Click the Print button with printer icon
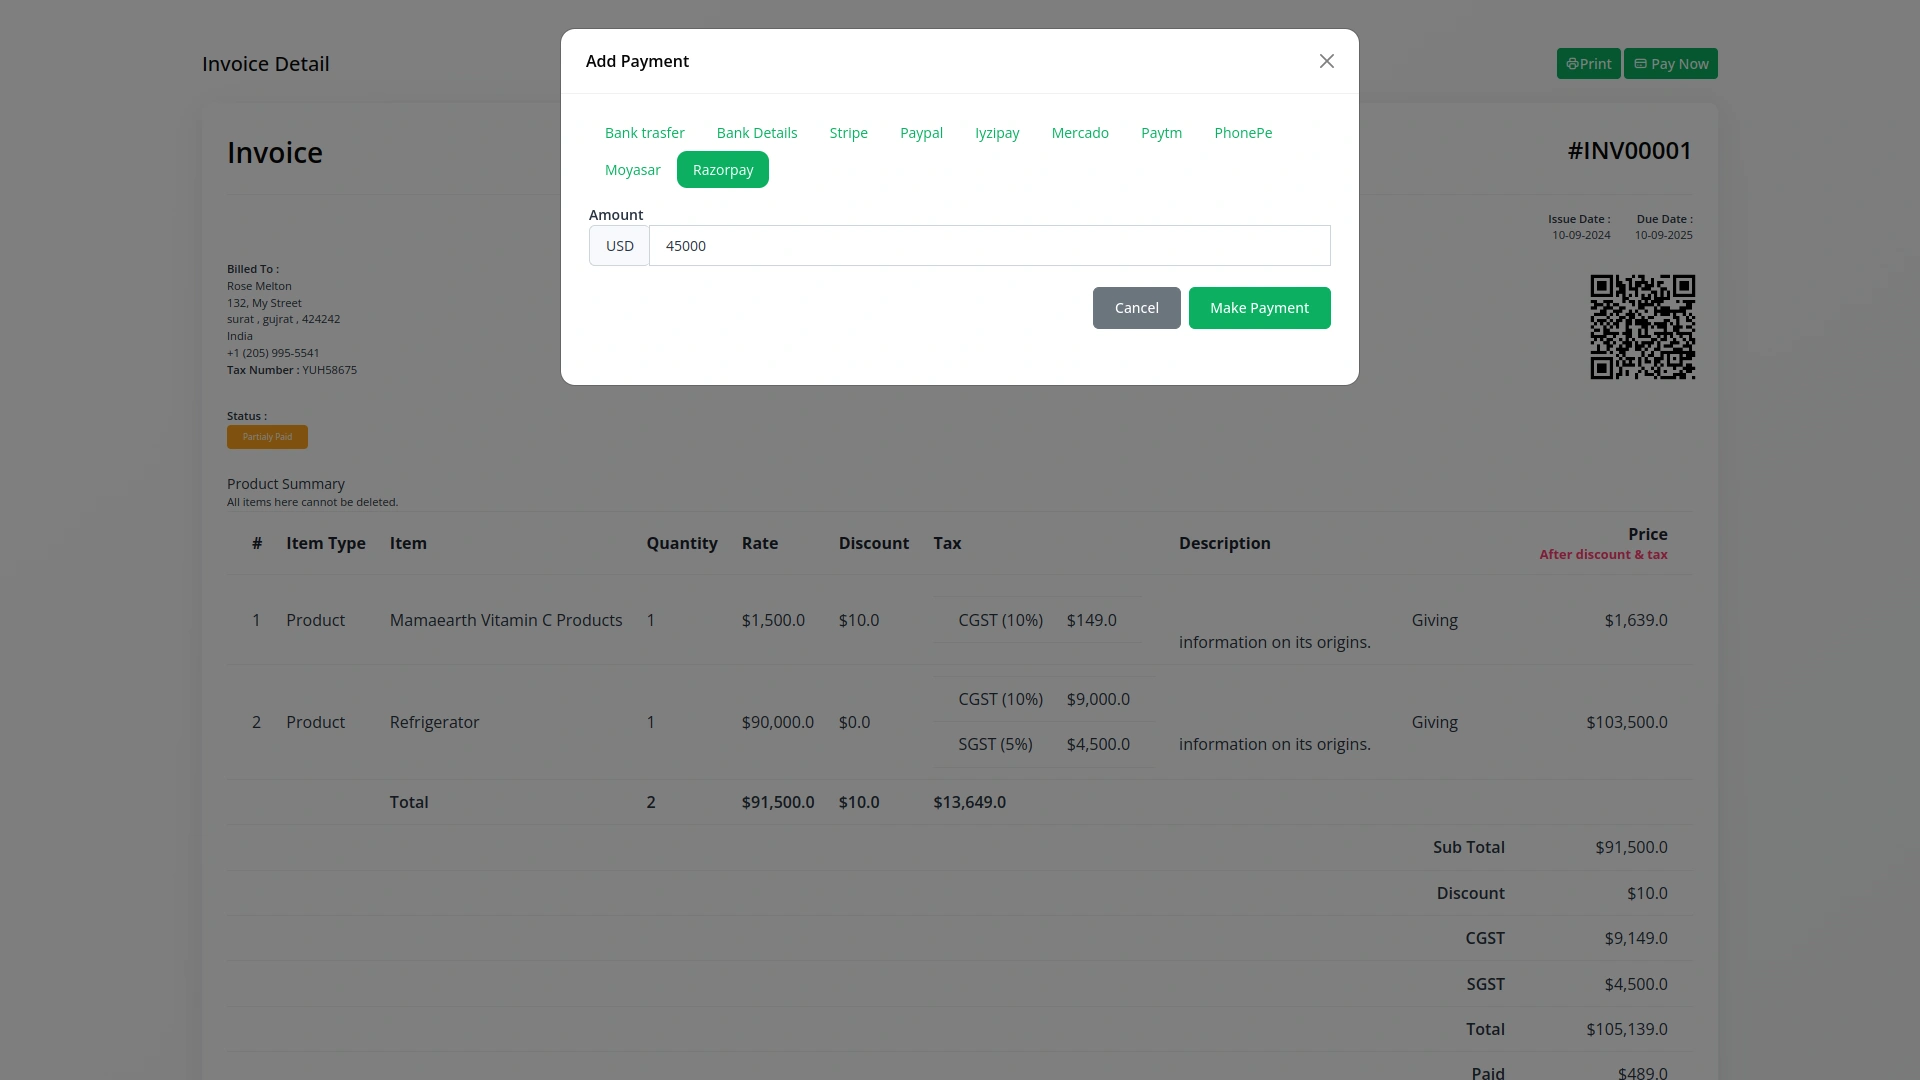 click(1588, 64)
